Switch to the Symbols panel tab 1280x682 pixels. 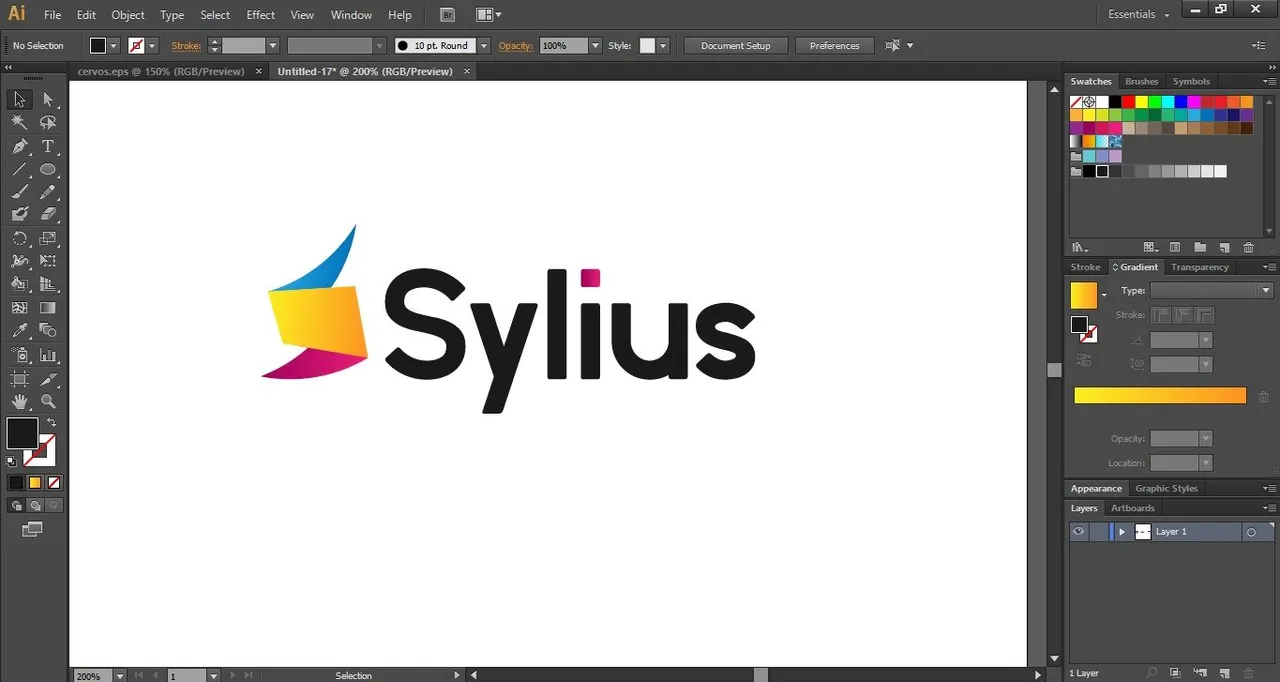(1191, 82)
